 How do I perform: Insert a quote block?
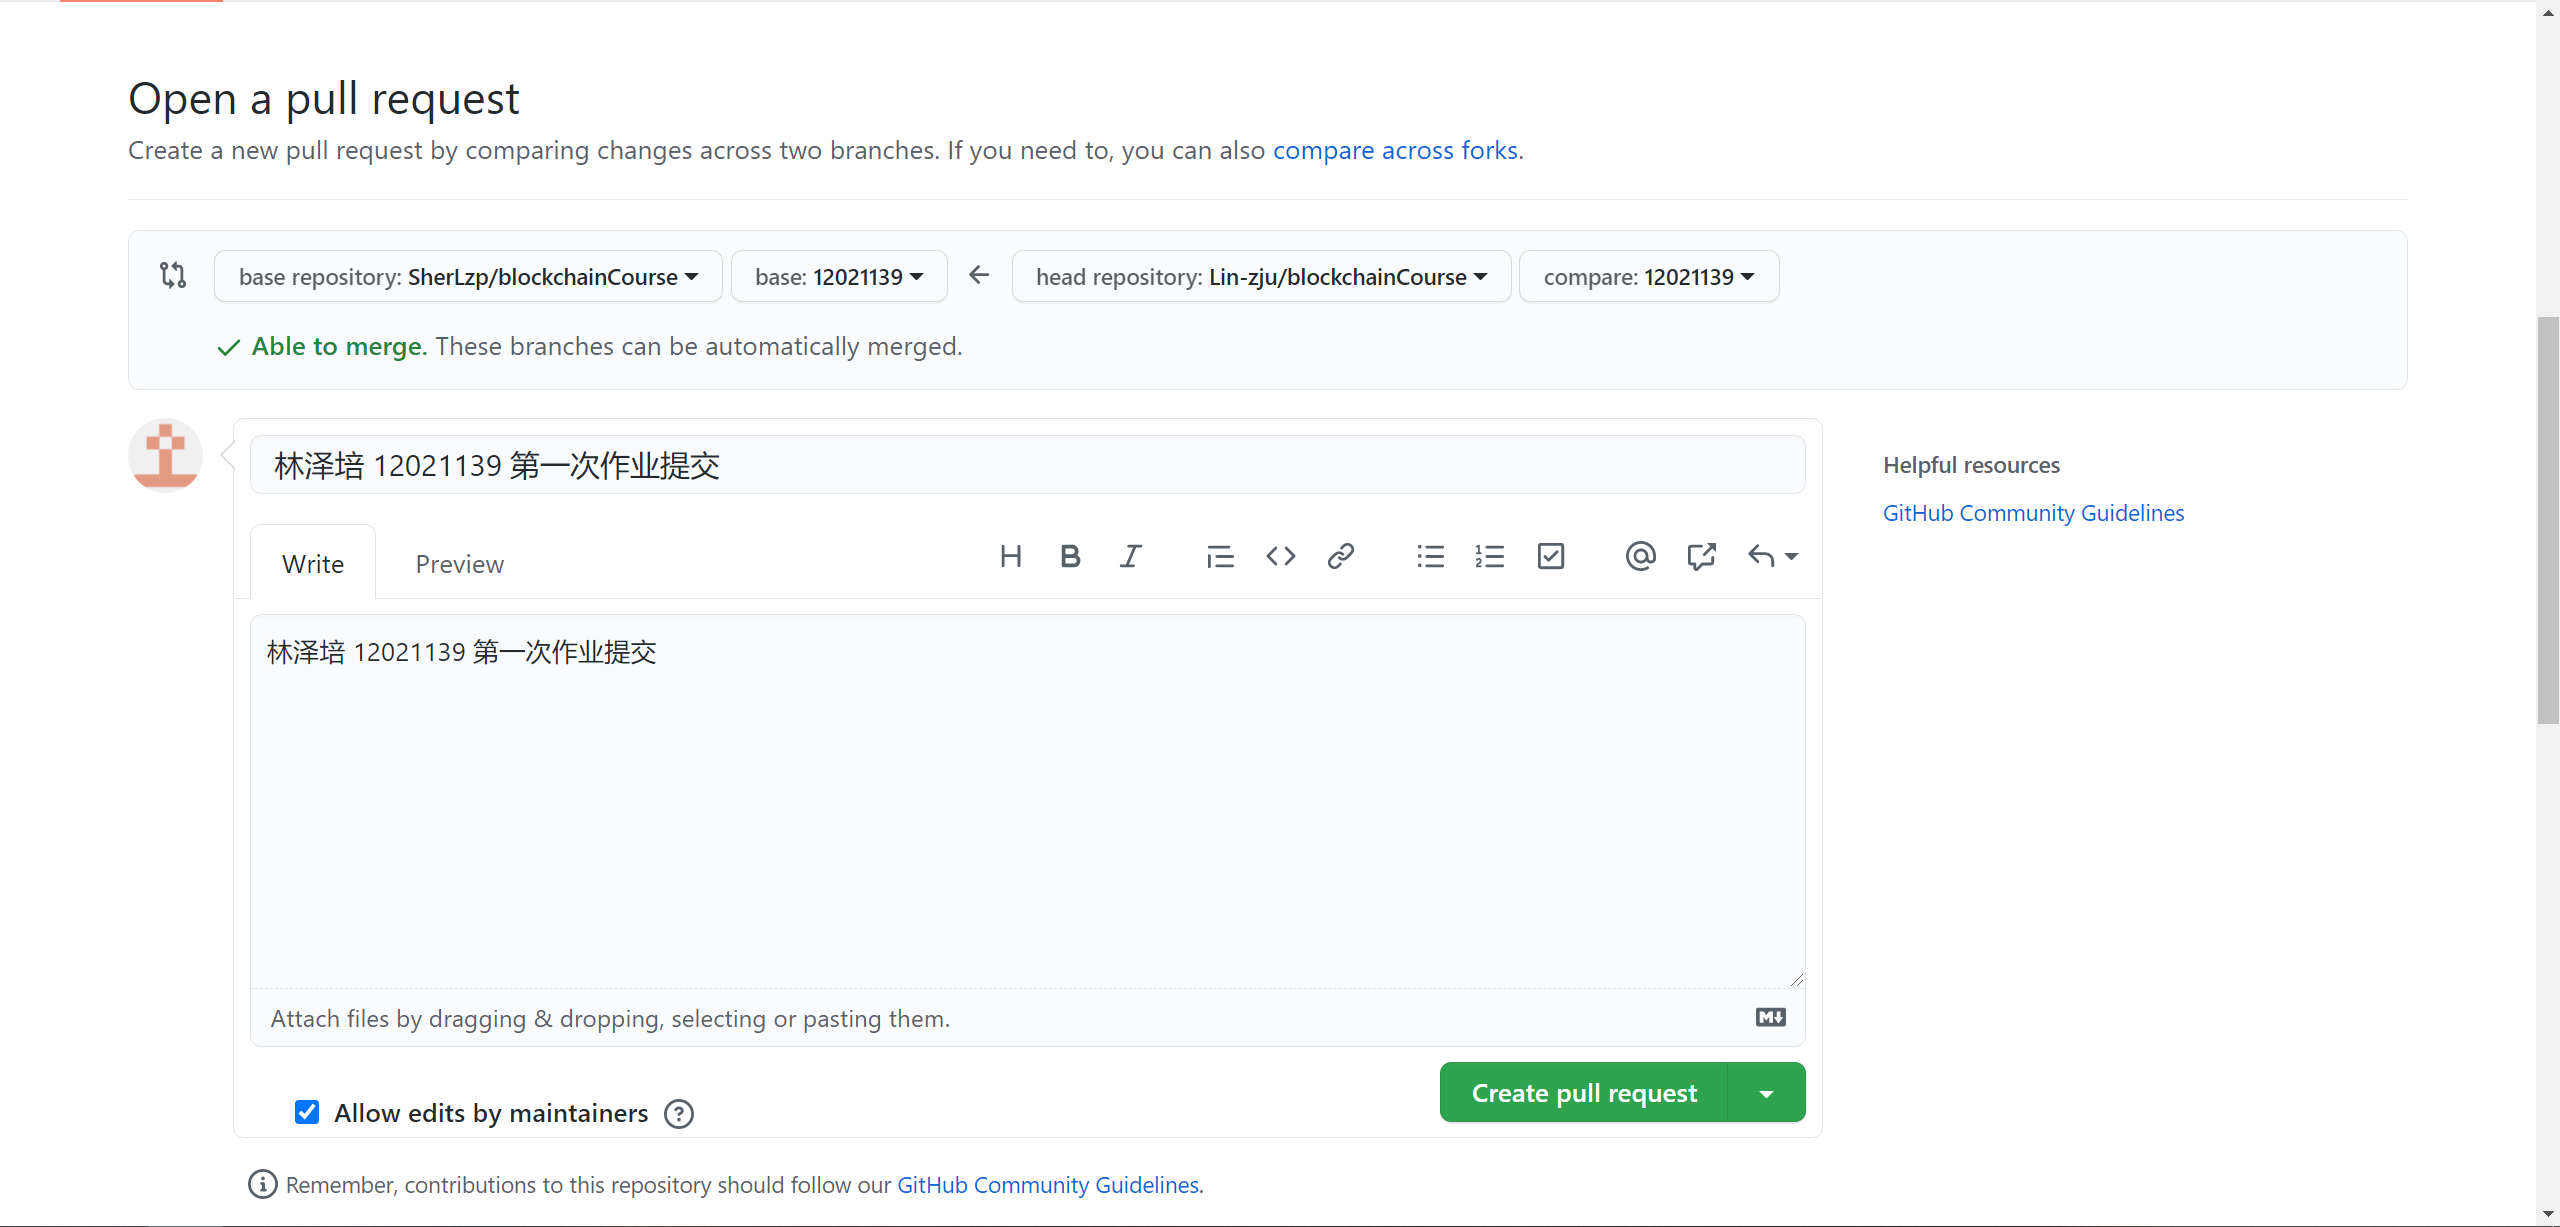point(1220,557)
